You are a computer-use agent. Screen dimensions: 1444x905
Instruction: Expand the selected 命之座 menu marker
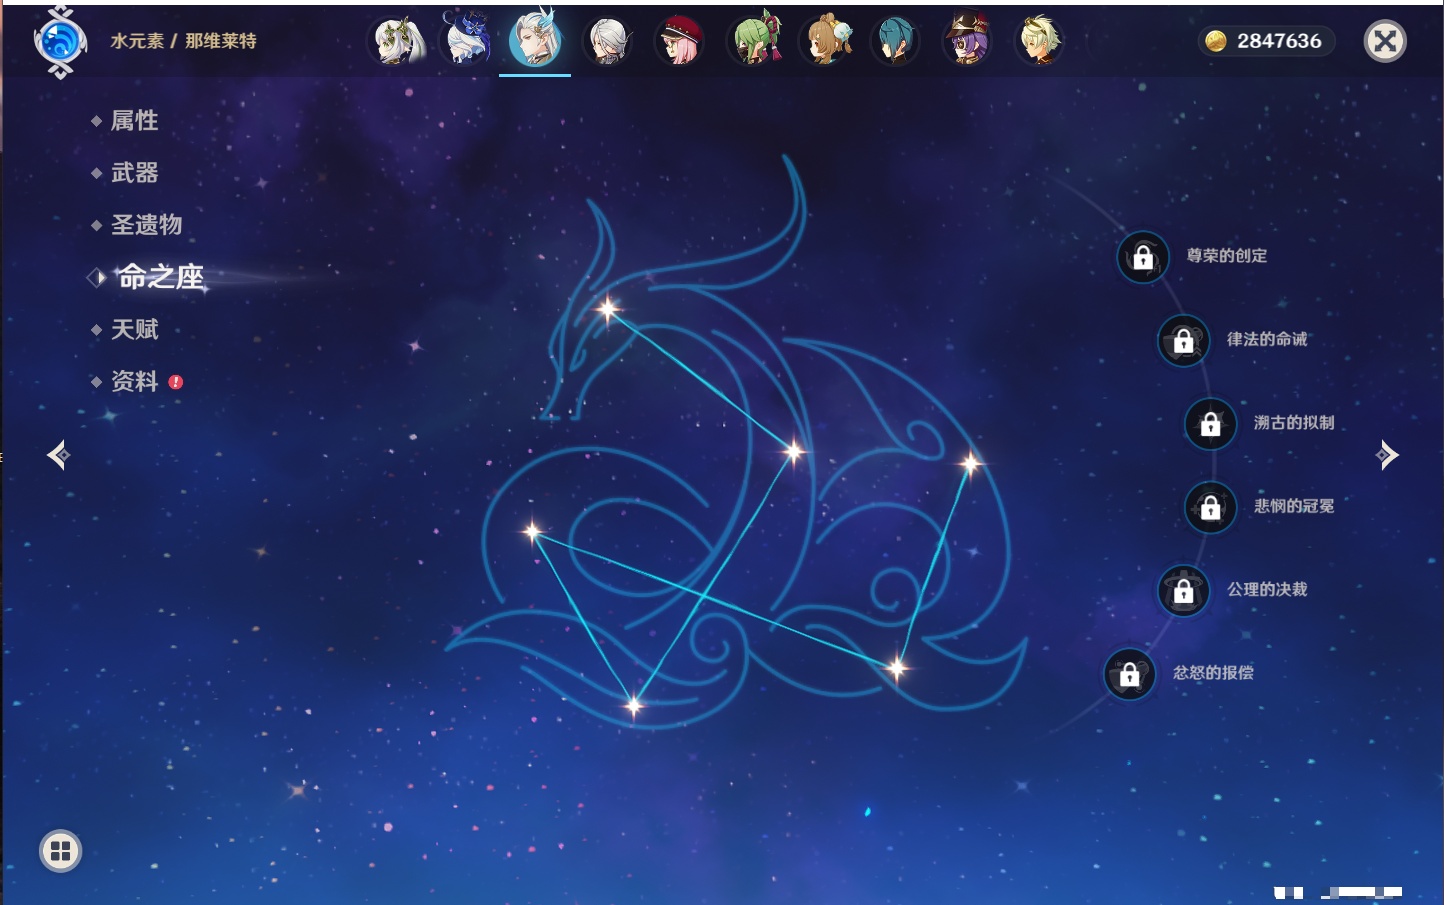96,277
